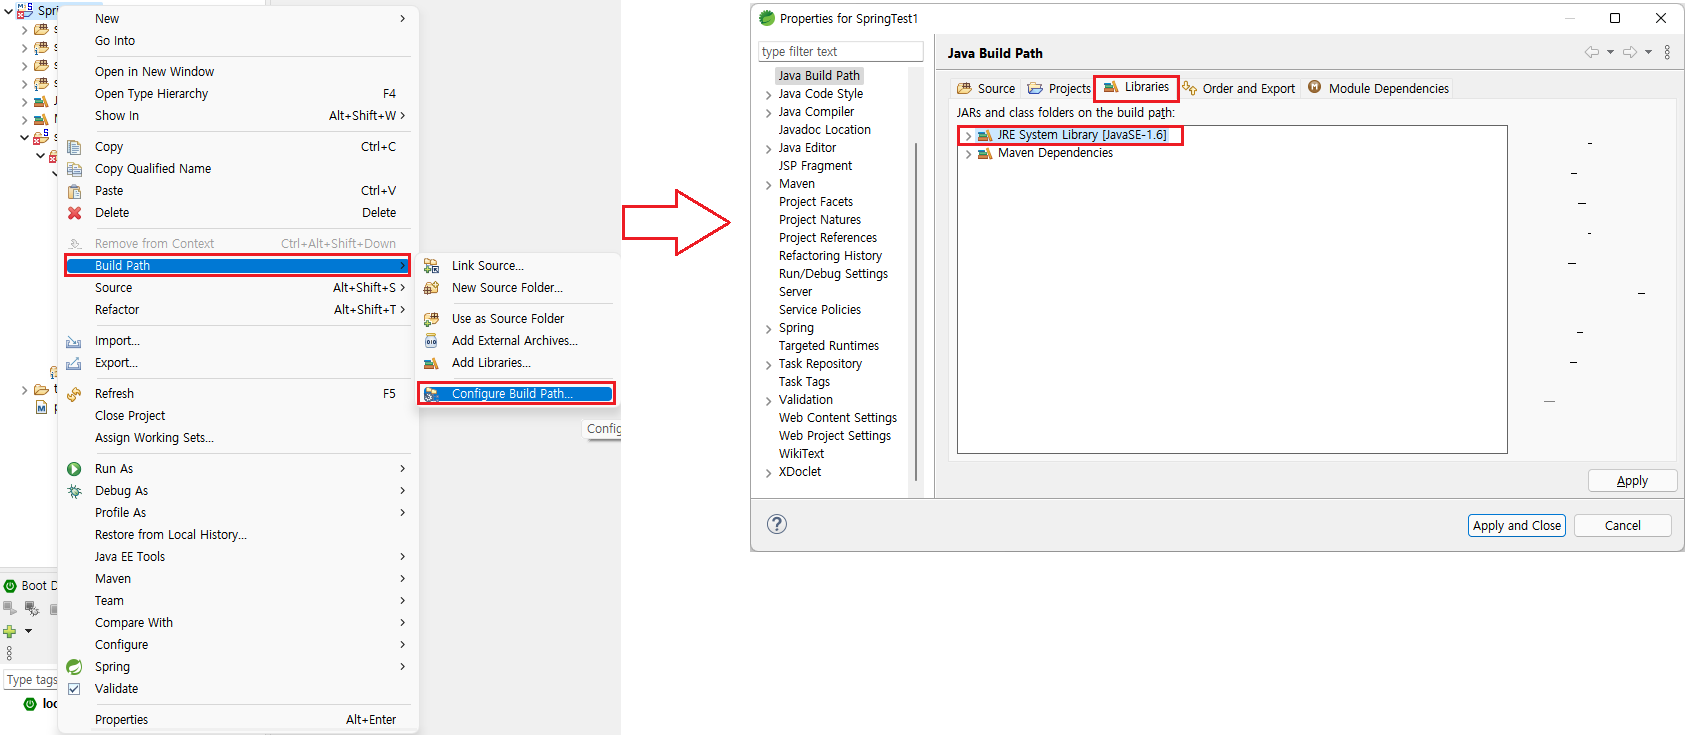The height and width of the screenshot is (755, 1692).
Task: Click the Export icon
Action: tap(74, 363)
